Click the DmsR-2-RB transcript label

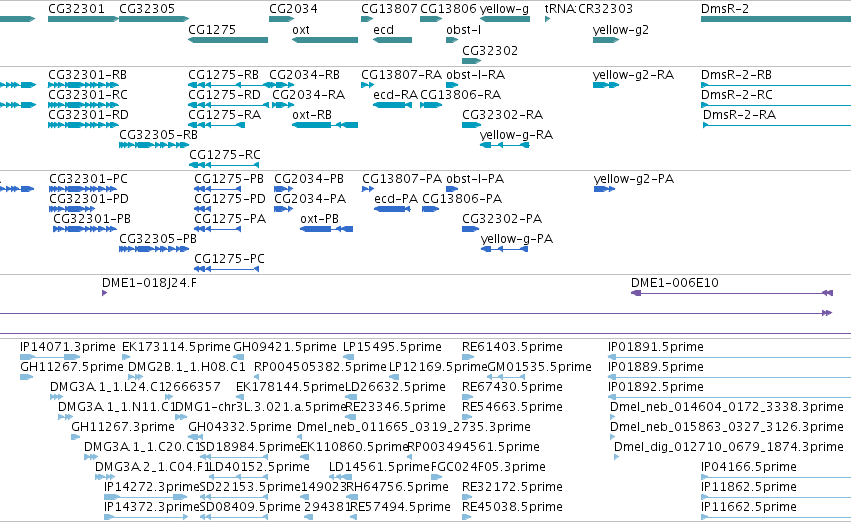[x=736, y=75]
